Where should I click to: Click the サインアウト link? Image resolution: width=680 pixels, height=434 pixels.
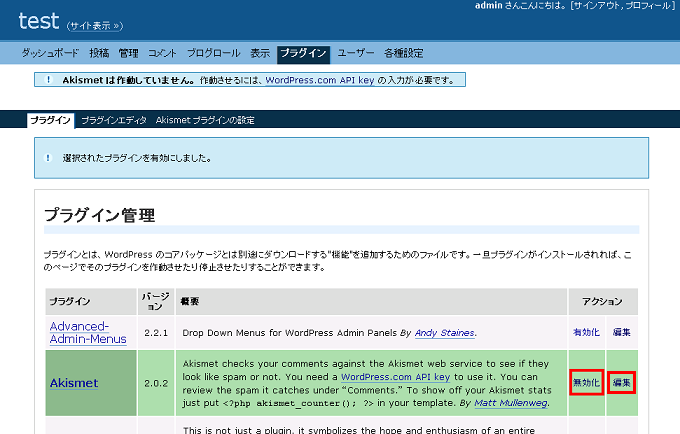click(597, 6)
